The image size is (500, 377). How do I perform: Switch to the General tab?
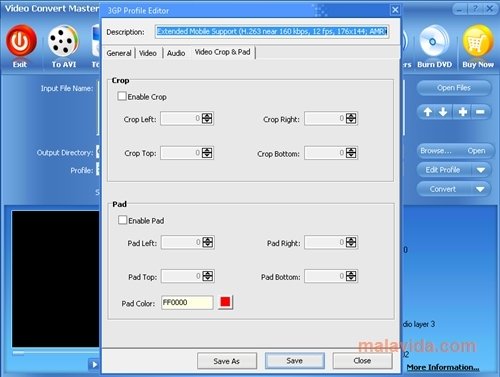click(x=119, y=53)
